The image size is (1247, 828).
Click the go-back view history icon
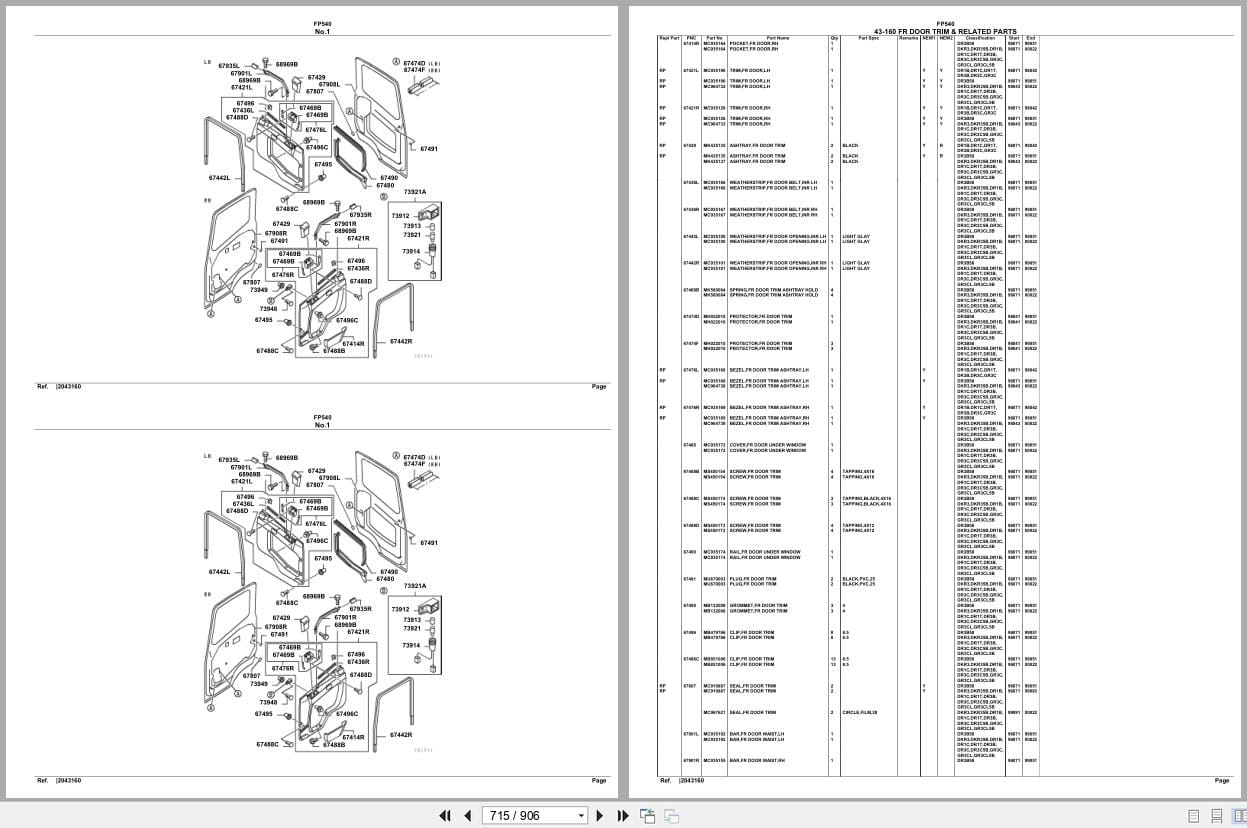[x=647, y=815]
